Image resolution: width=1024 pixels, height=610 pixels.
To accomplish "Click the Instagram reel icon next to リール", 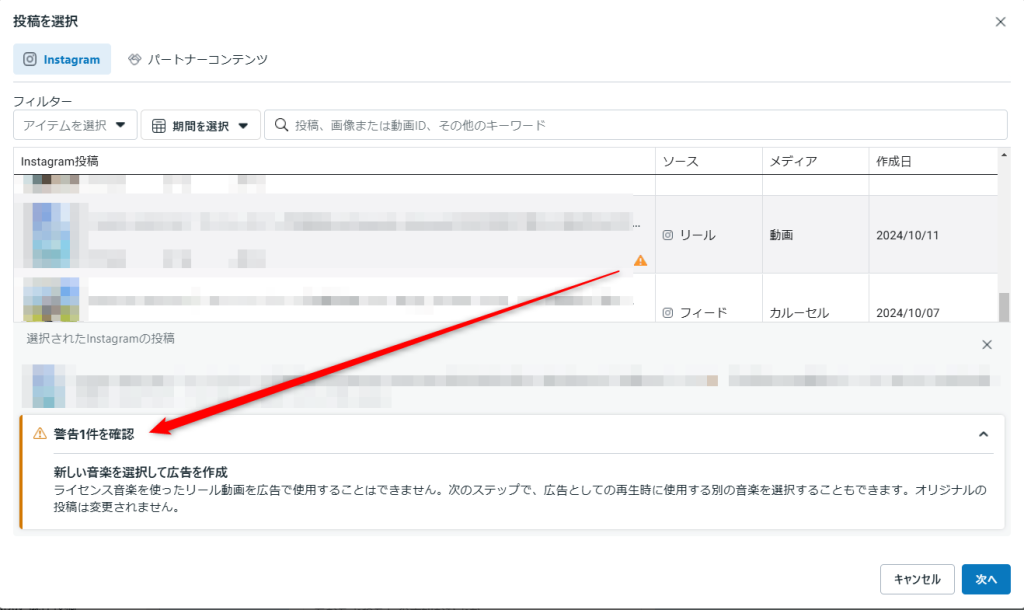I will [x=668, y=235].
